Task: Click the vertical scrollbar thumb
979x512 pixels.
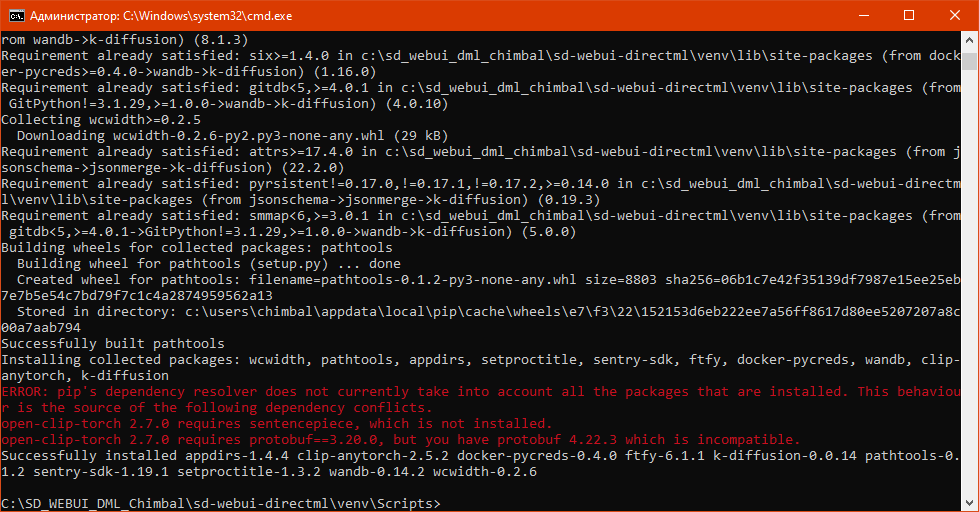Action: pyautogui.click(x=970, y=62)
